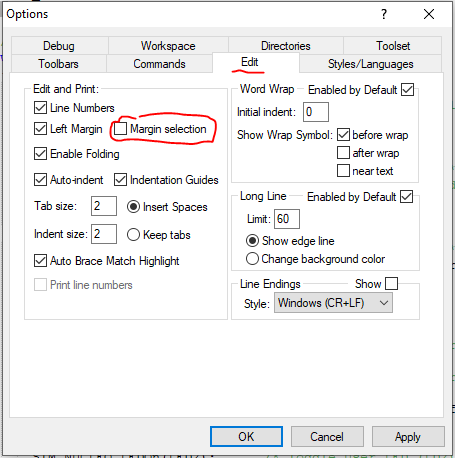Click the Tab size input field
Image resolution: width=455 pixels, height=458 pixels.
(104, 206)
